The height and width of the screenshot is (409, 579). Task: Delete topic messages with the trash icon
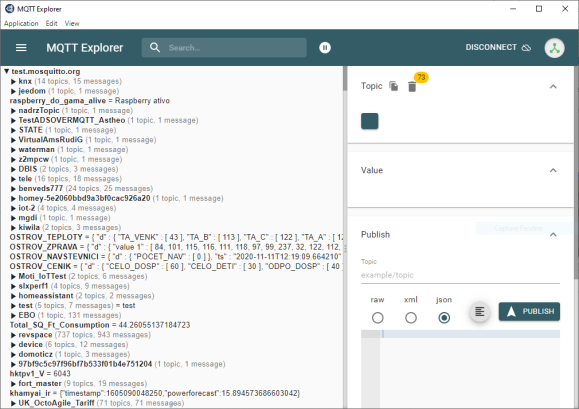[412, 87]
